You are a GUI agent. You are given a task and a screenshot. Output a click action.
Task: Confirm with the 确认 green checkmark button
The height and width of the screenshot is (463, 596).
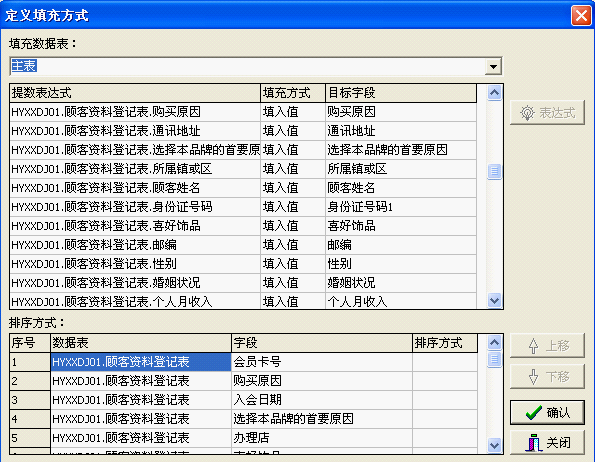[x=547, y=412]
